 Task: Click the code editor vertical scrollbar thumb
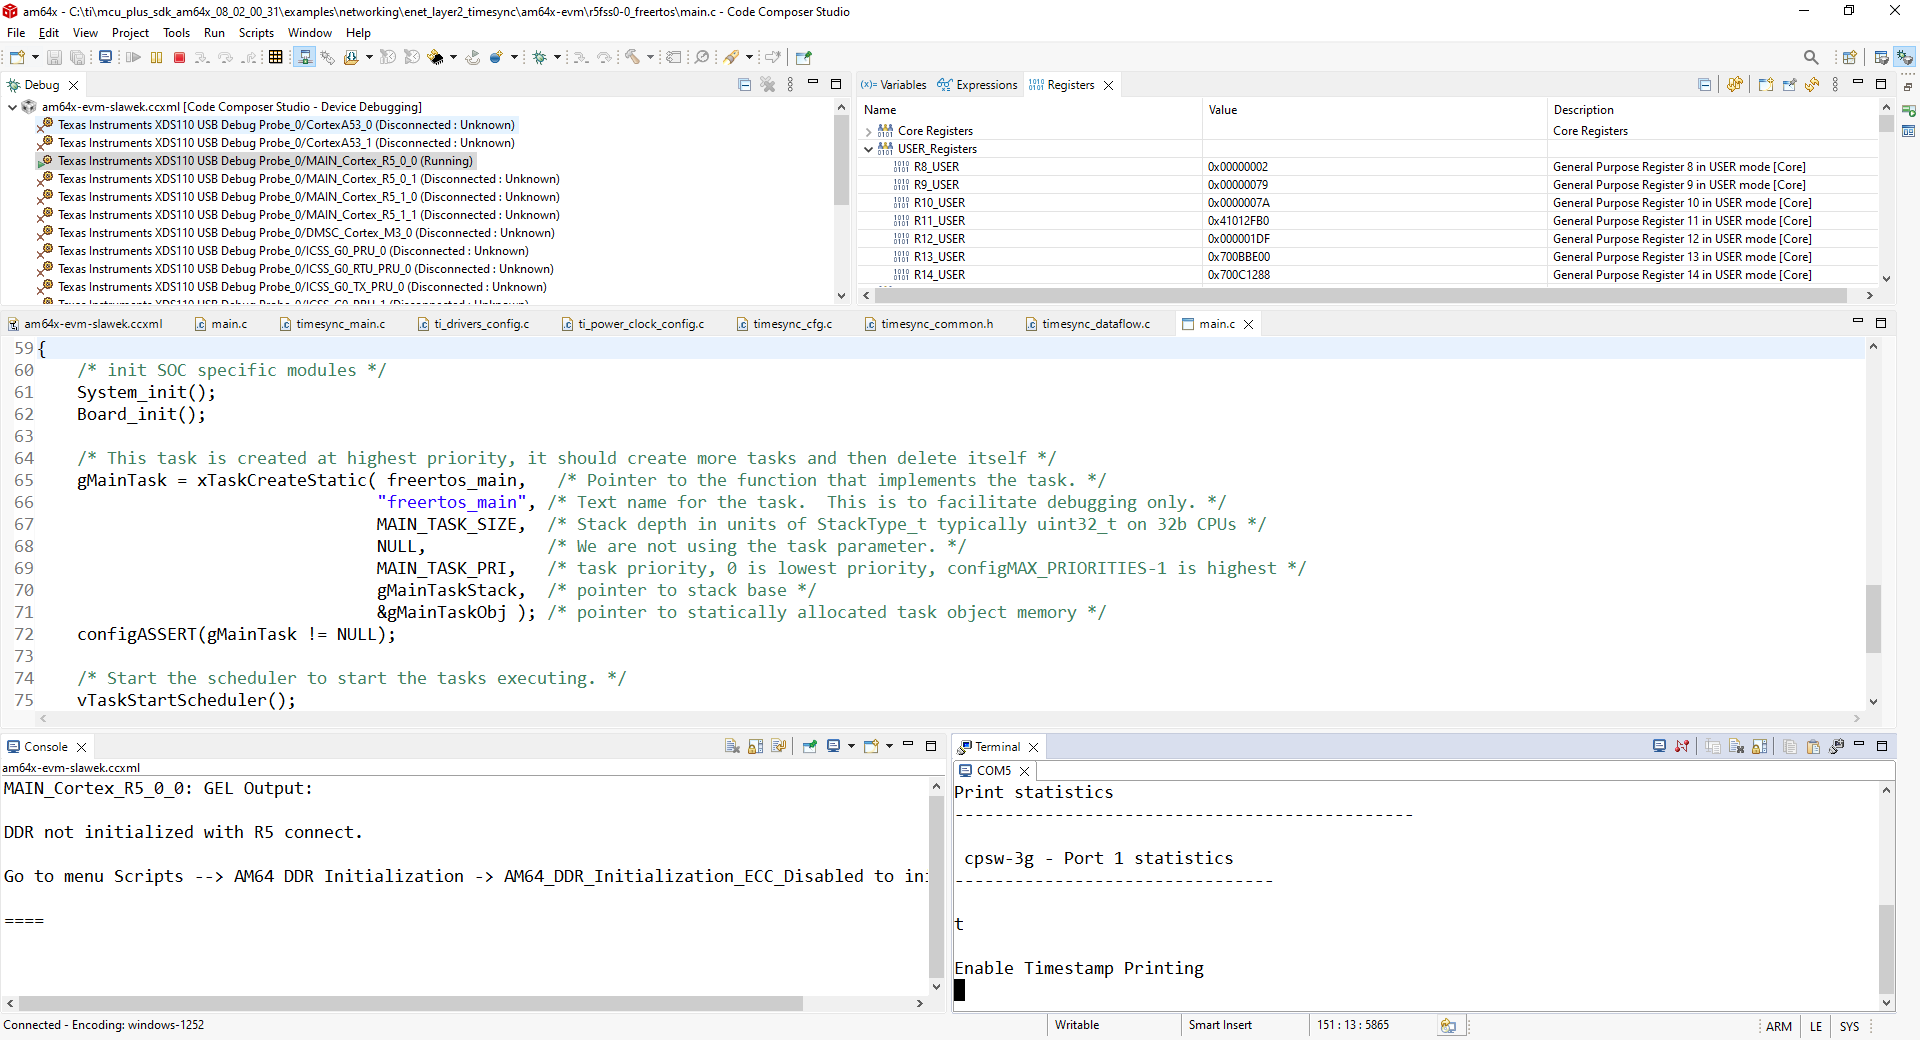(x=1873, y=618)
